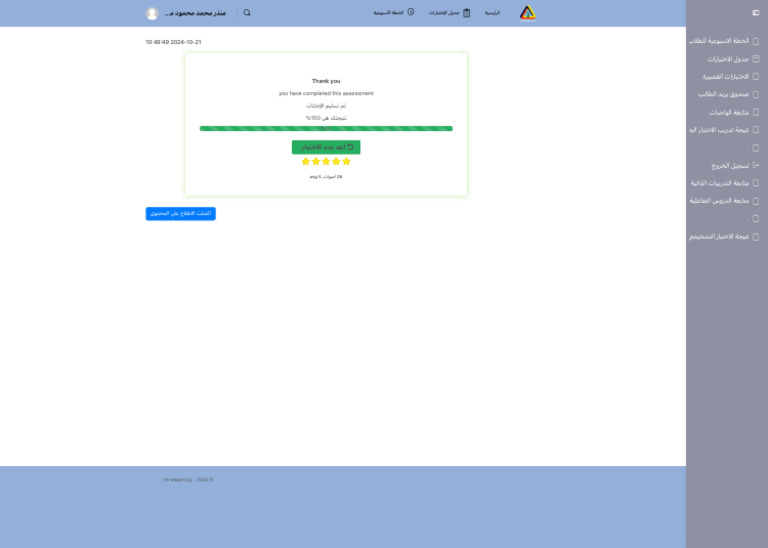Click the site logo in the header
The height and width of the screenshot is (548, 768).
(x=528, y=13)
